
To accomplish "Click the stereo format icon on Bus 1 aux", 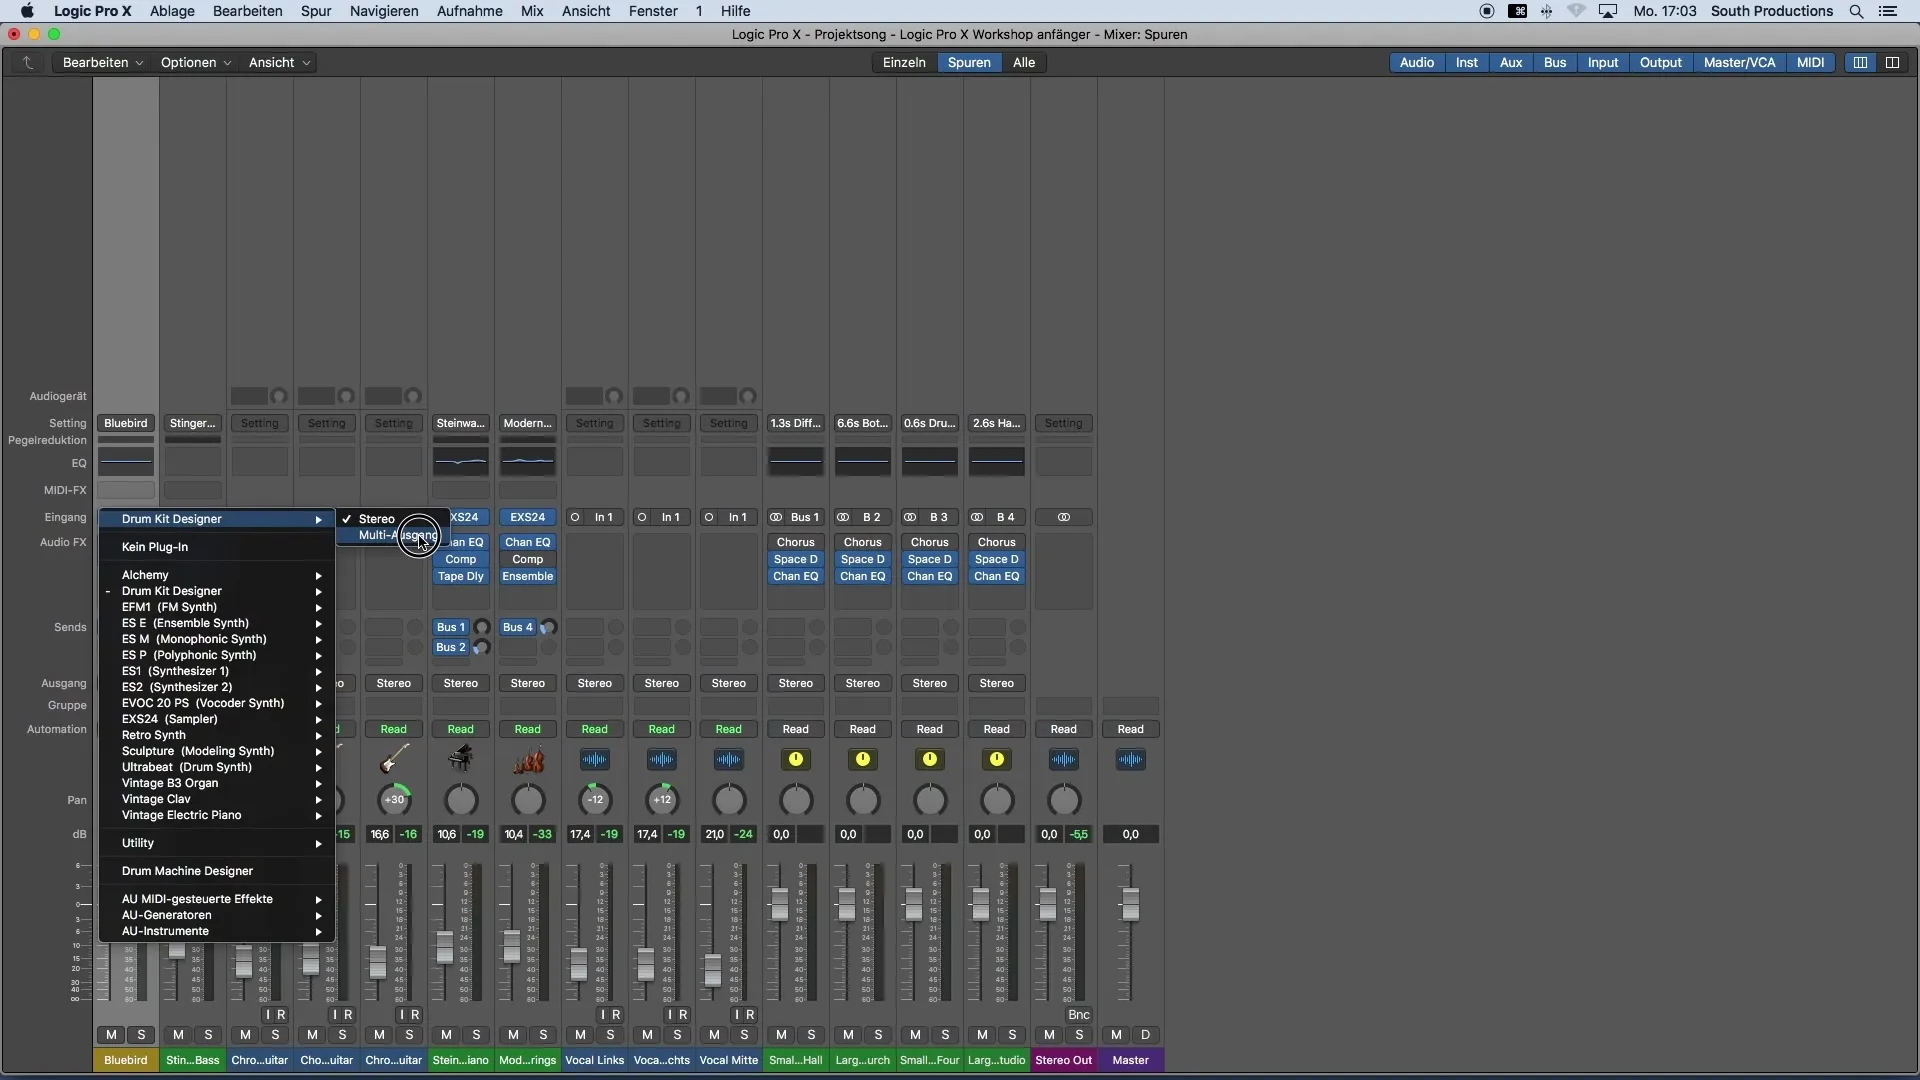I will (776, 518).
